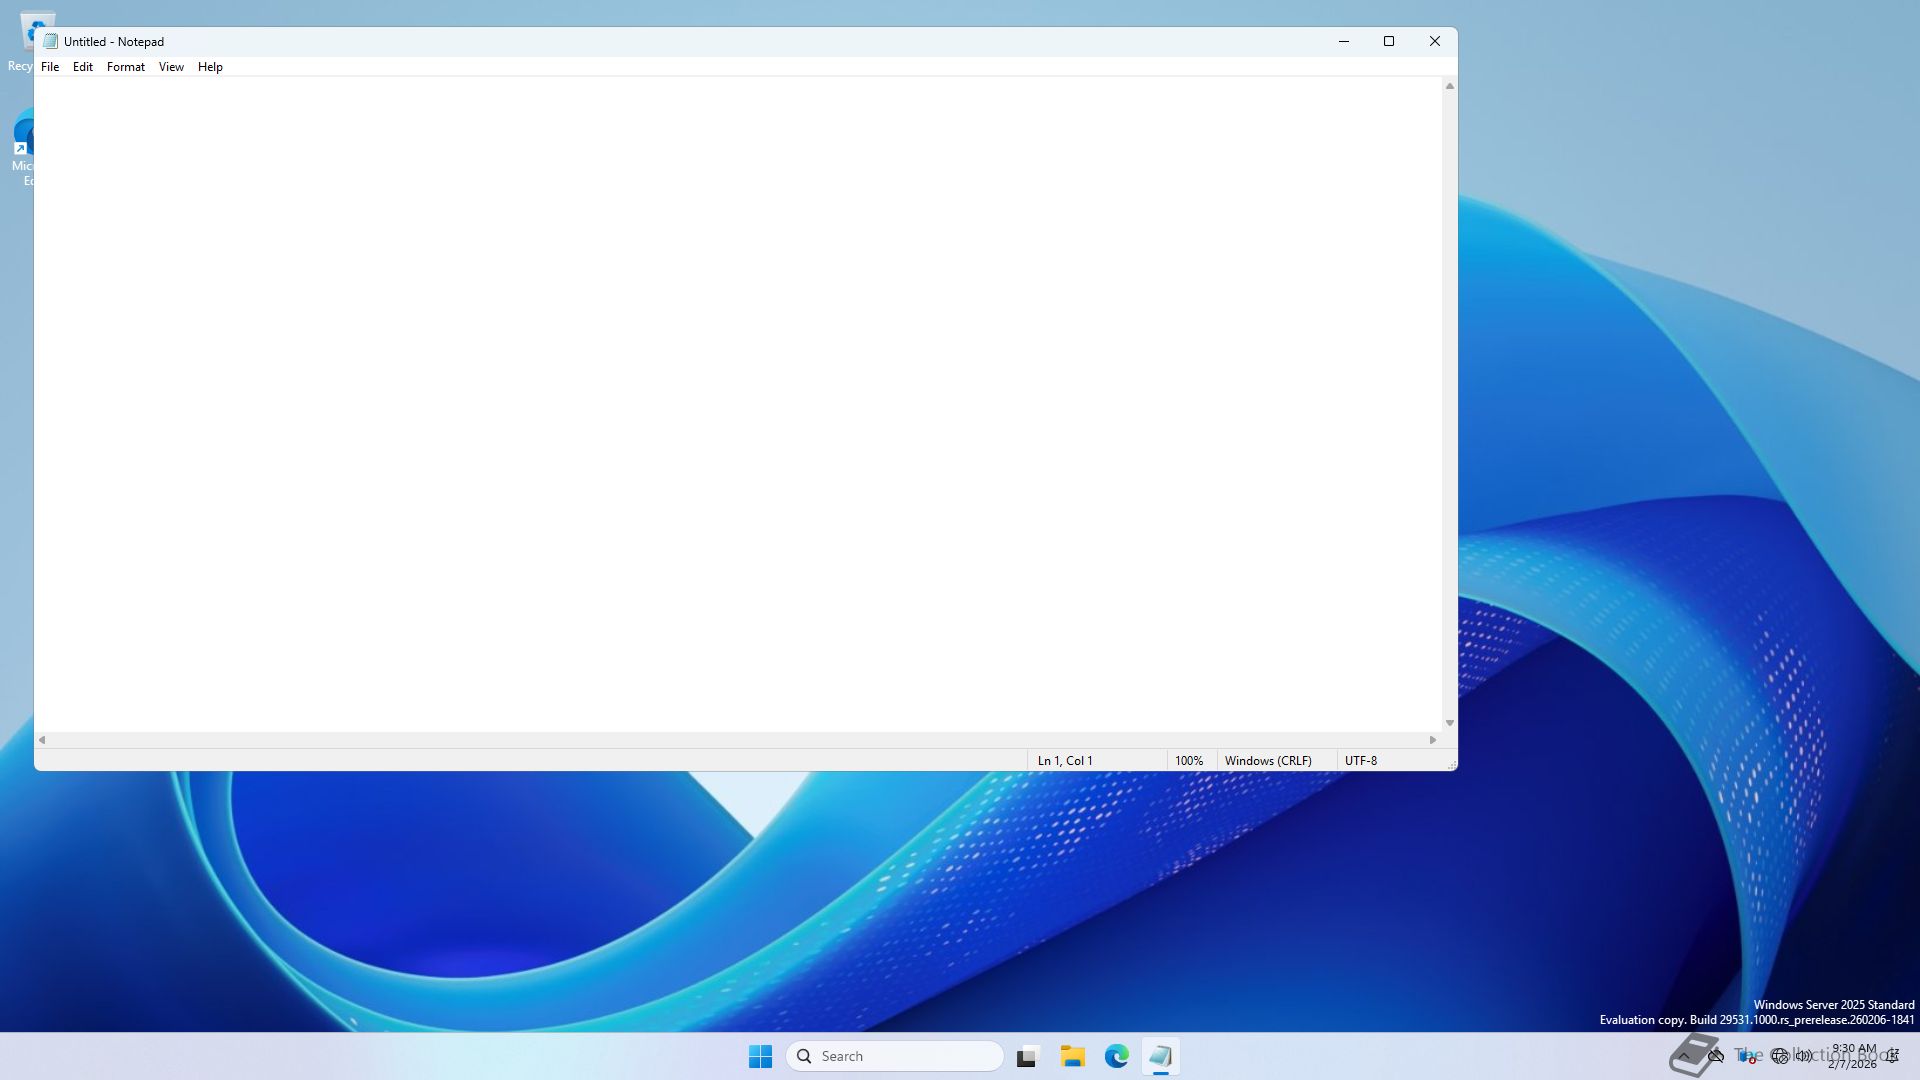Open the File menu

click(x=50, y=67)
